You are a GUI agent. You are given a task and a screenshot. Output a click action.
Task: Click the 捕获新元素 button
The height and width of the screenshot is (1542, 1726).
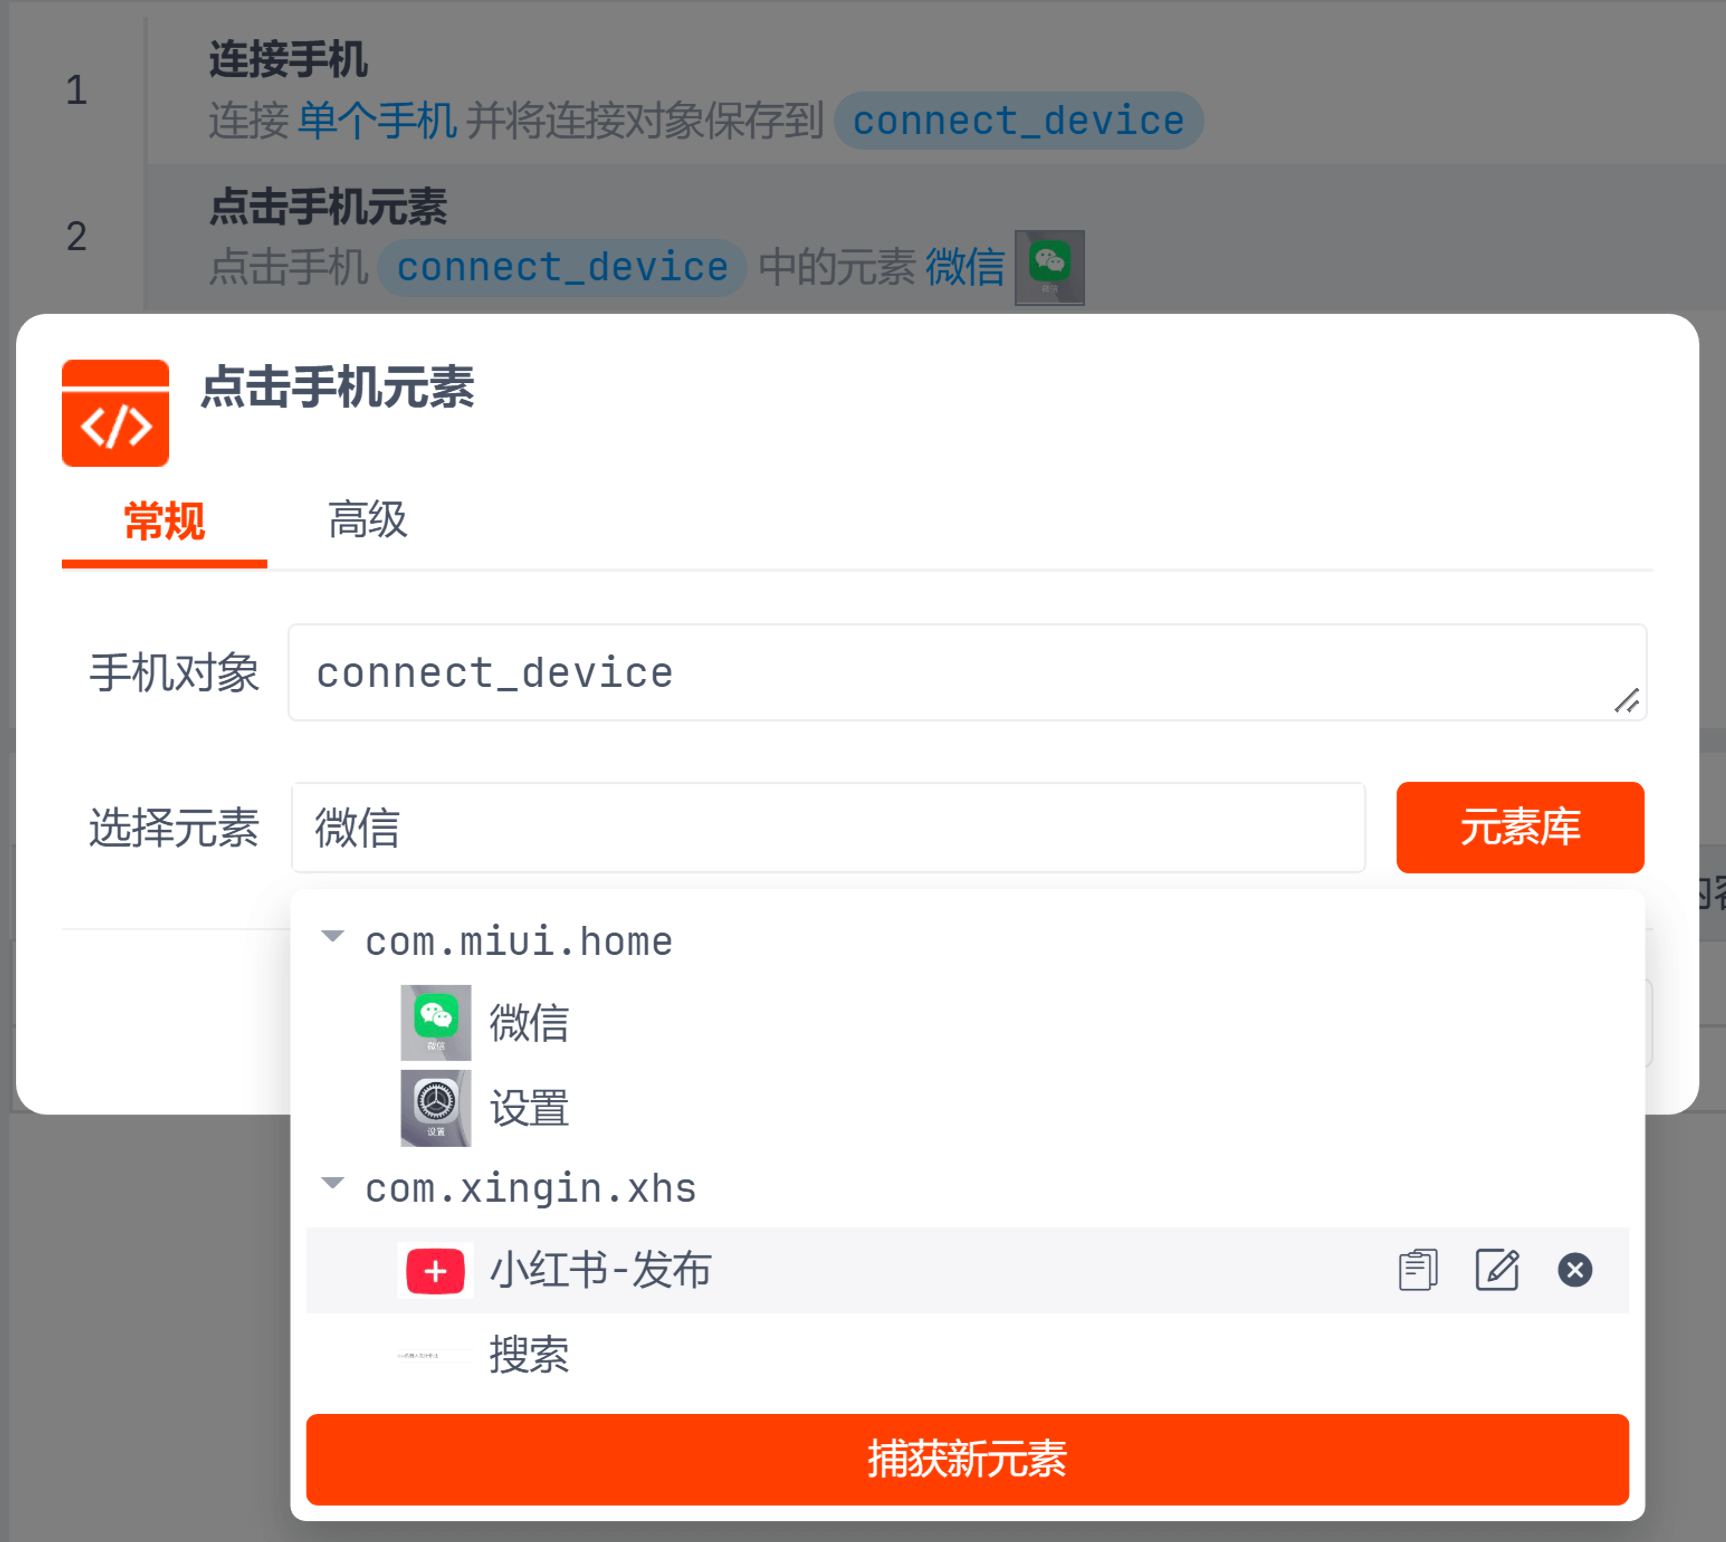[x=967, y=1459]
